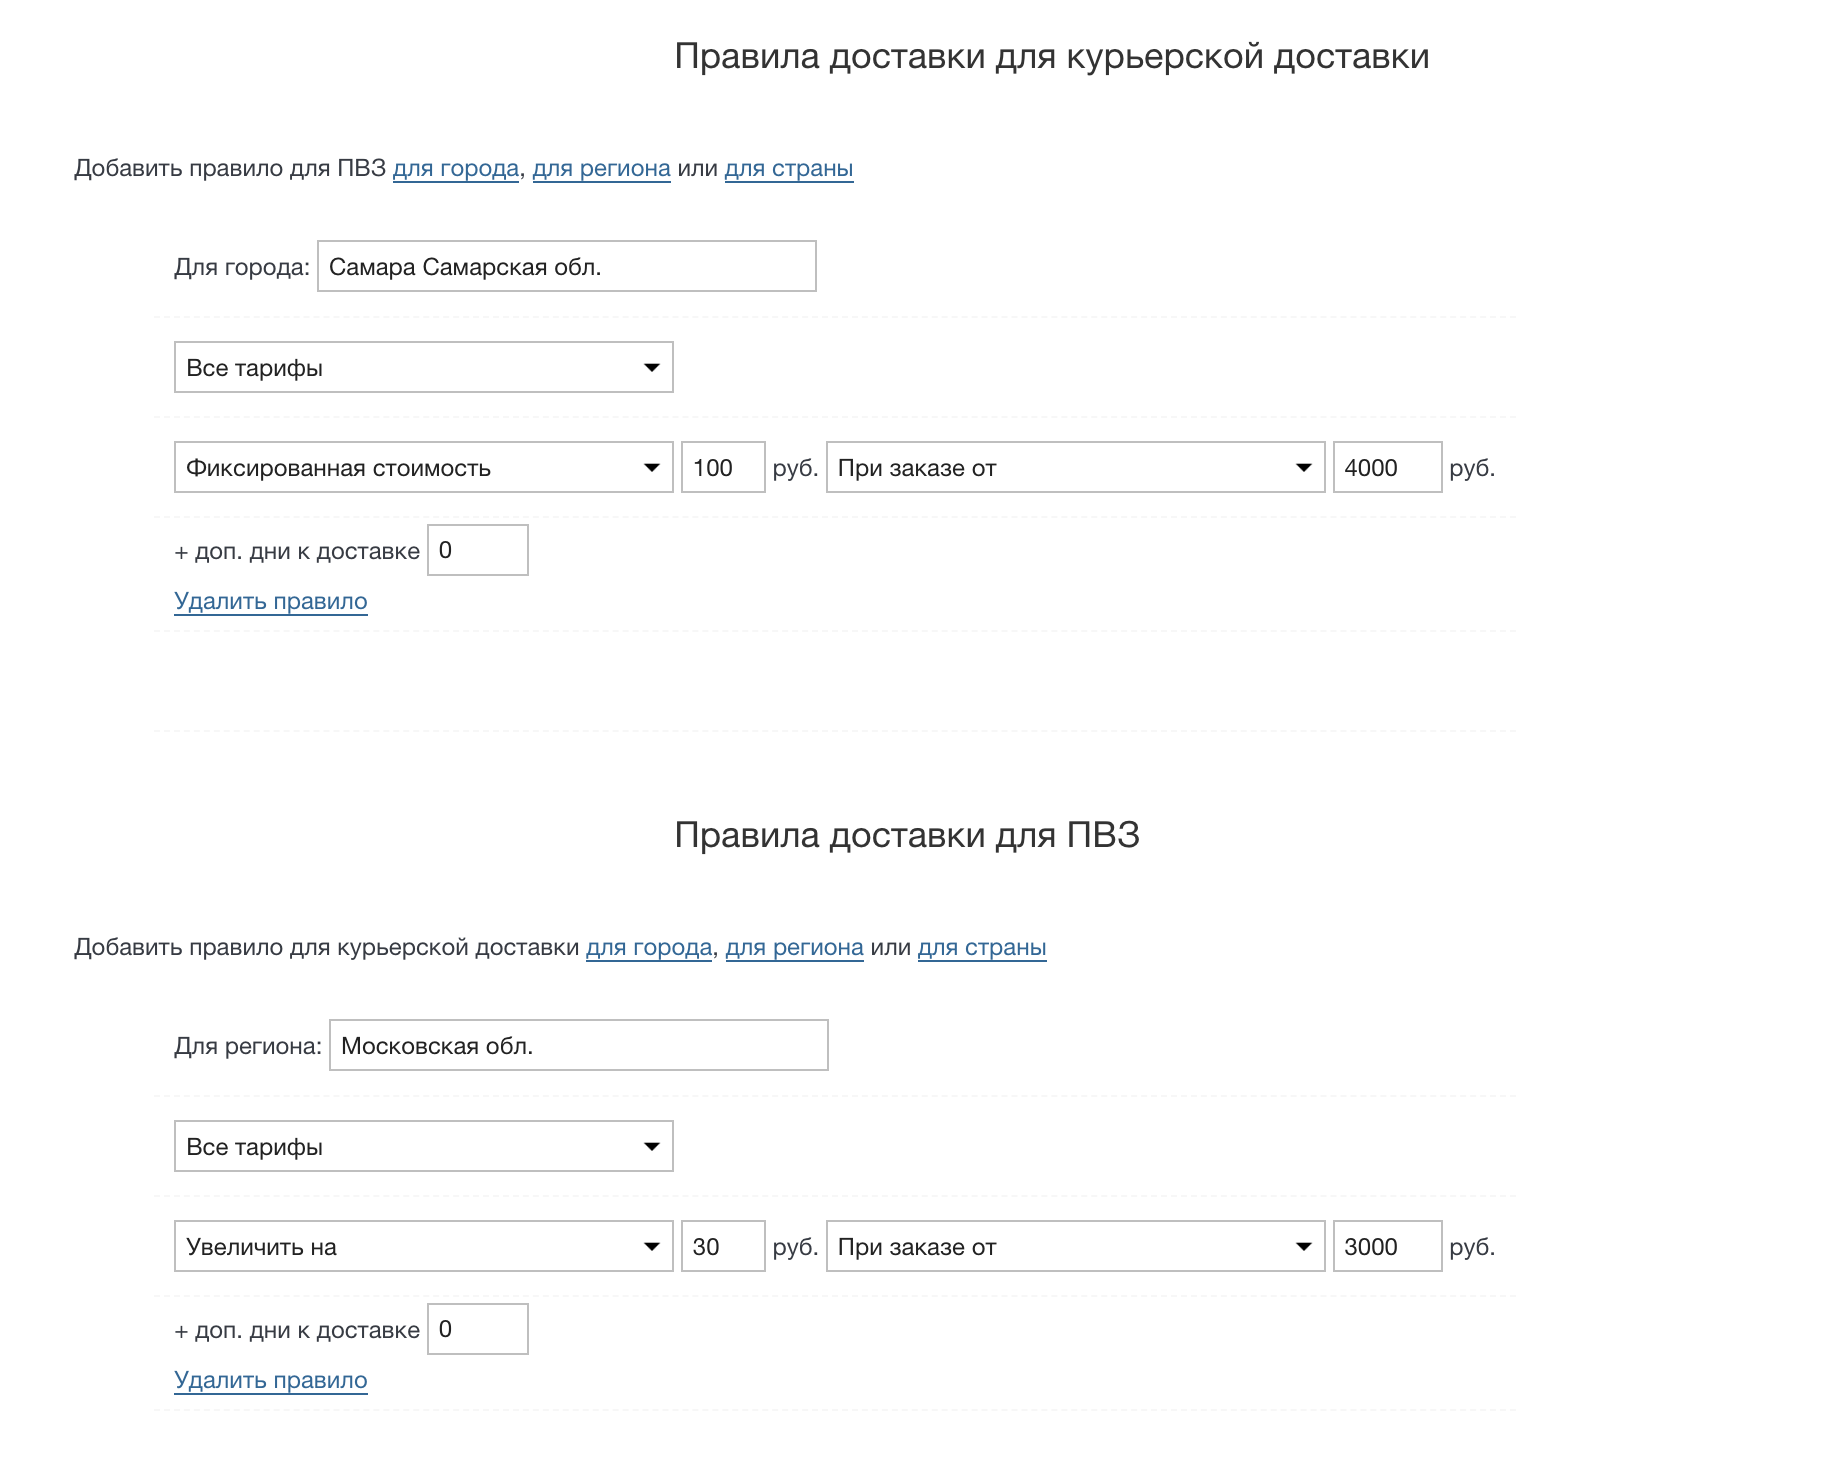The width and height of the screenshot is (1844, 1464).
Task: Click 'для страны' link in the ПВЗ add-rule line
Action: (x=788, y=169)
